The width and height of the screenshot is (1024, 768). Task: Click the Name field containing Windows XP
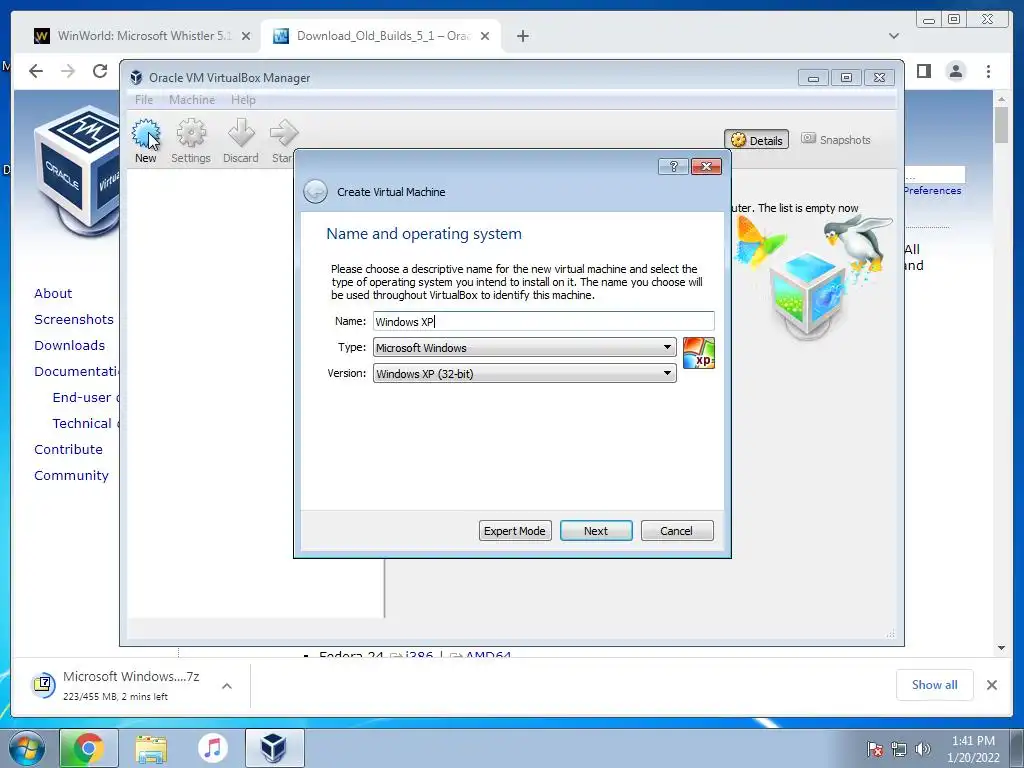[x=543, y=321]
